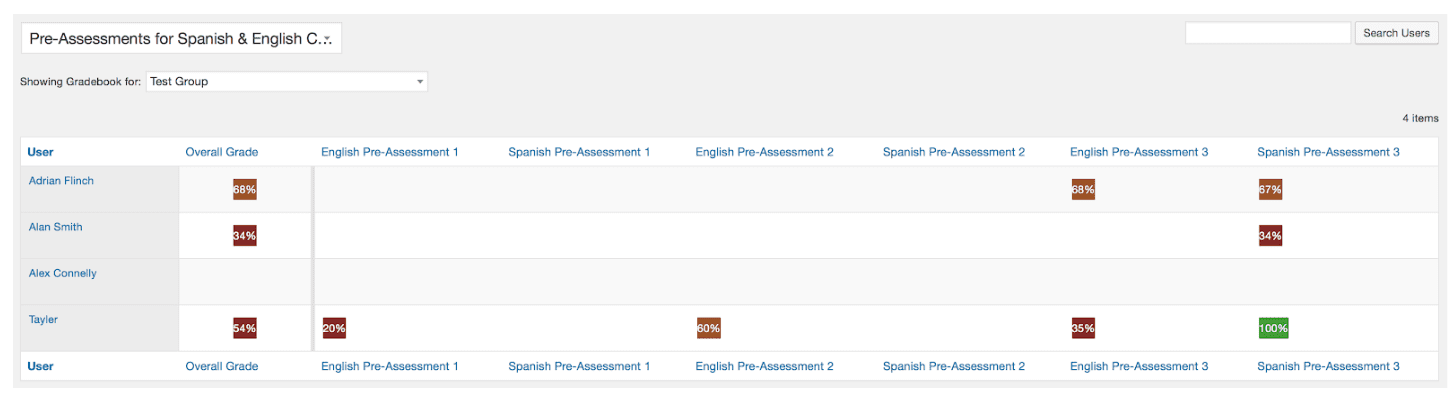Image resolution: width=1456 pixels, height=396 pixels.
Task: Sort by User column header at top
Action: (x=41, y=152)
